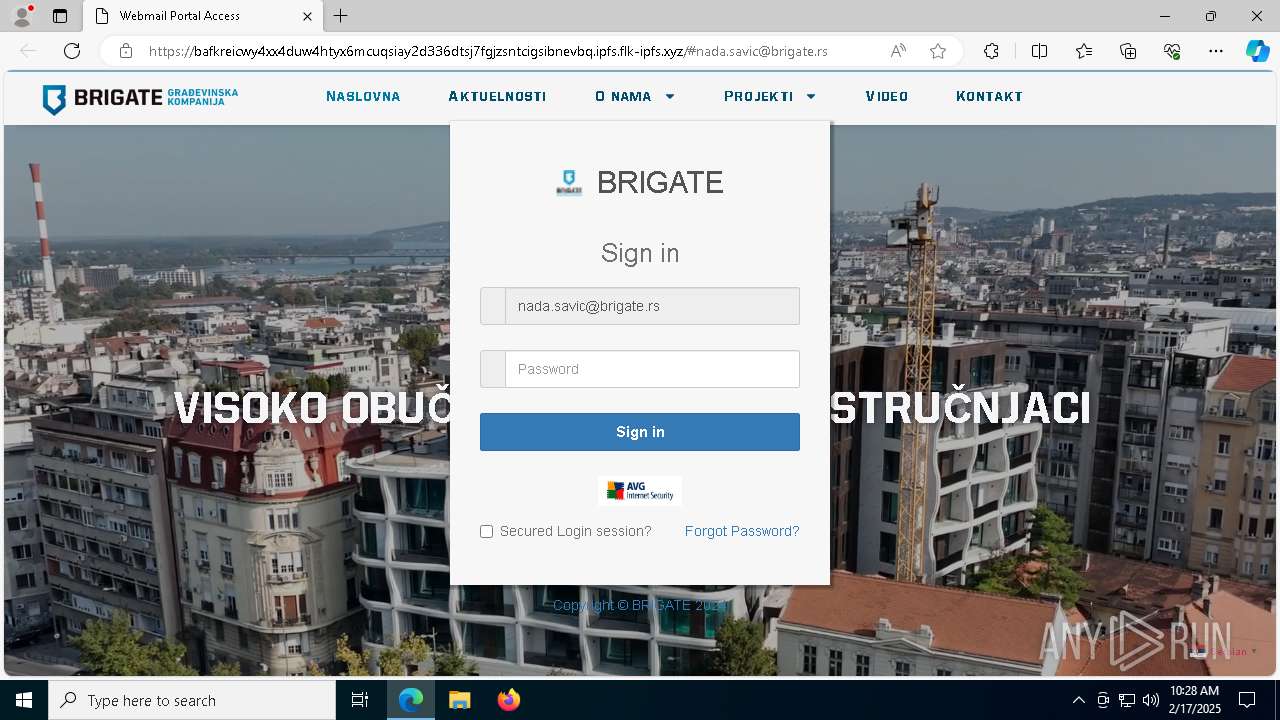This screenshot has height=720, width=1280.
Task: Open the browser profile icon
Action: [x=22, y=16]
